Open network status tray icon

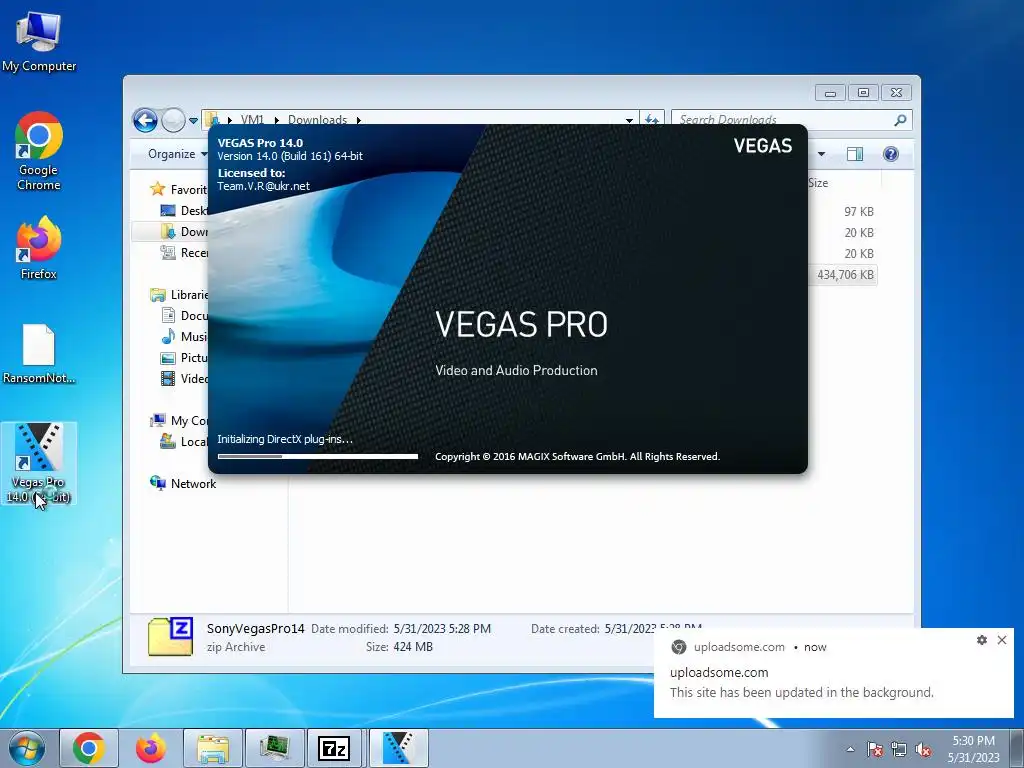pyautogui.click(x=899, y=749)
